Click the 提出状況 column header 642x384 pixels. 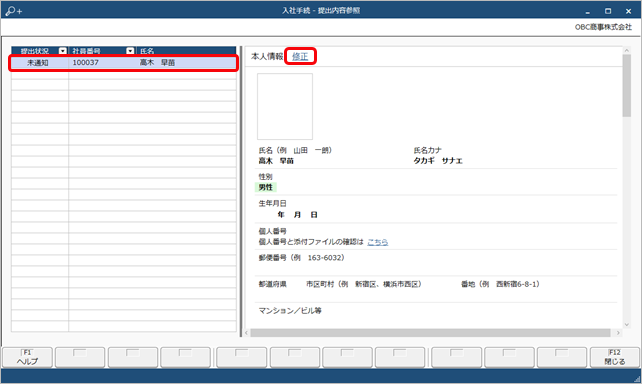35,51
